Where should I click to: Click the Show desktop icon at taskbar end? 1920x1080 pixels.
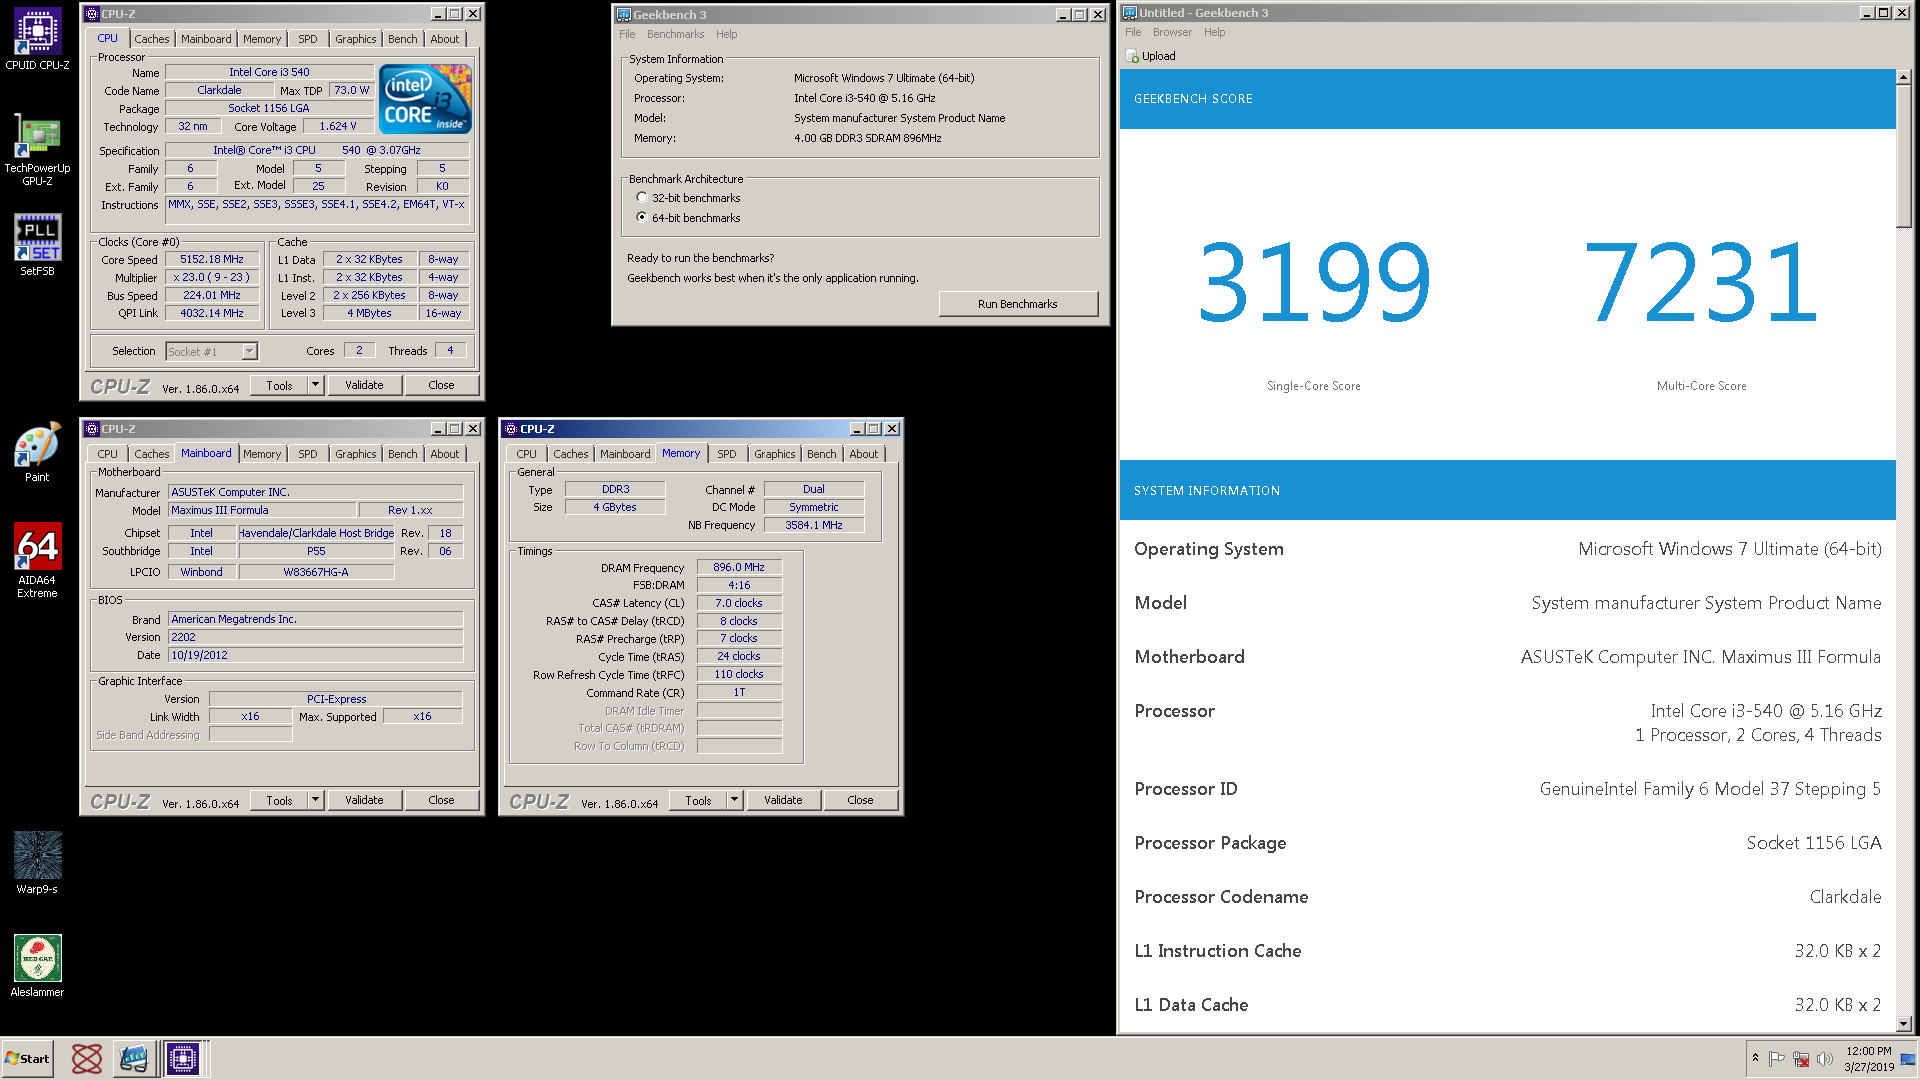pos(1908,1059)
